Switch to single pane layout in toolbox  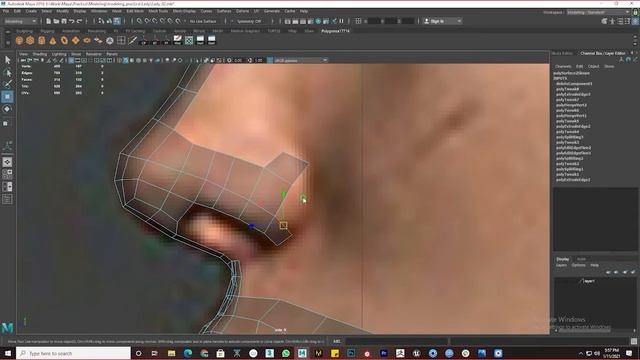pos(7,162)
